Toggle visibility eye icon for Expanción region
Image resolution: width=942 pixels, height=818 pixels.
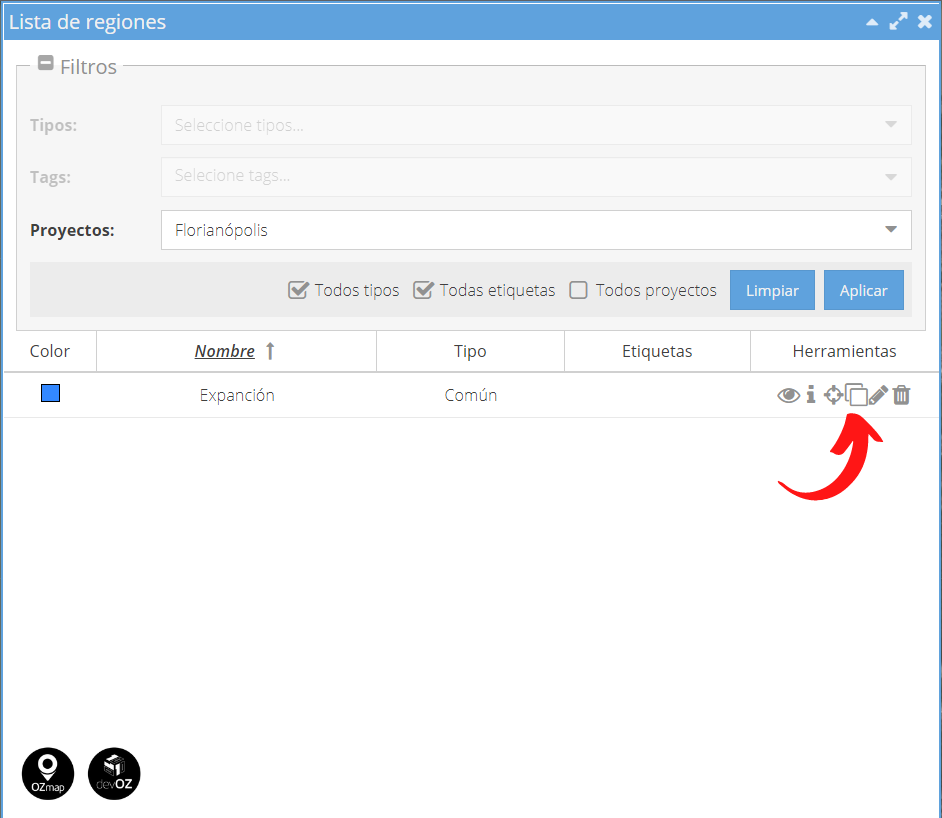pos(788,395)
